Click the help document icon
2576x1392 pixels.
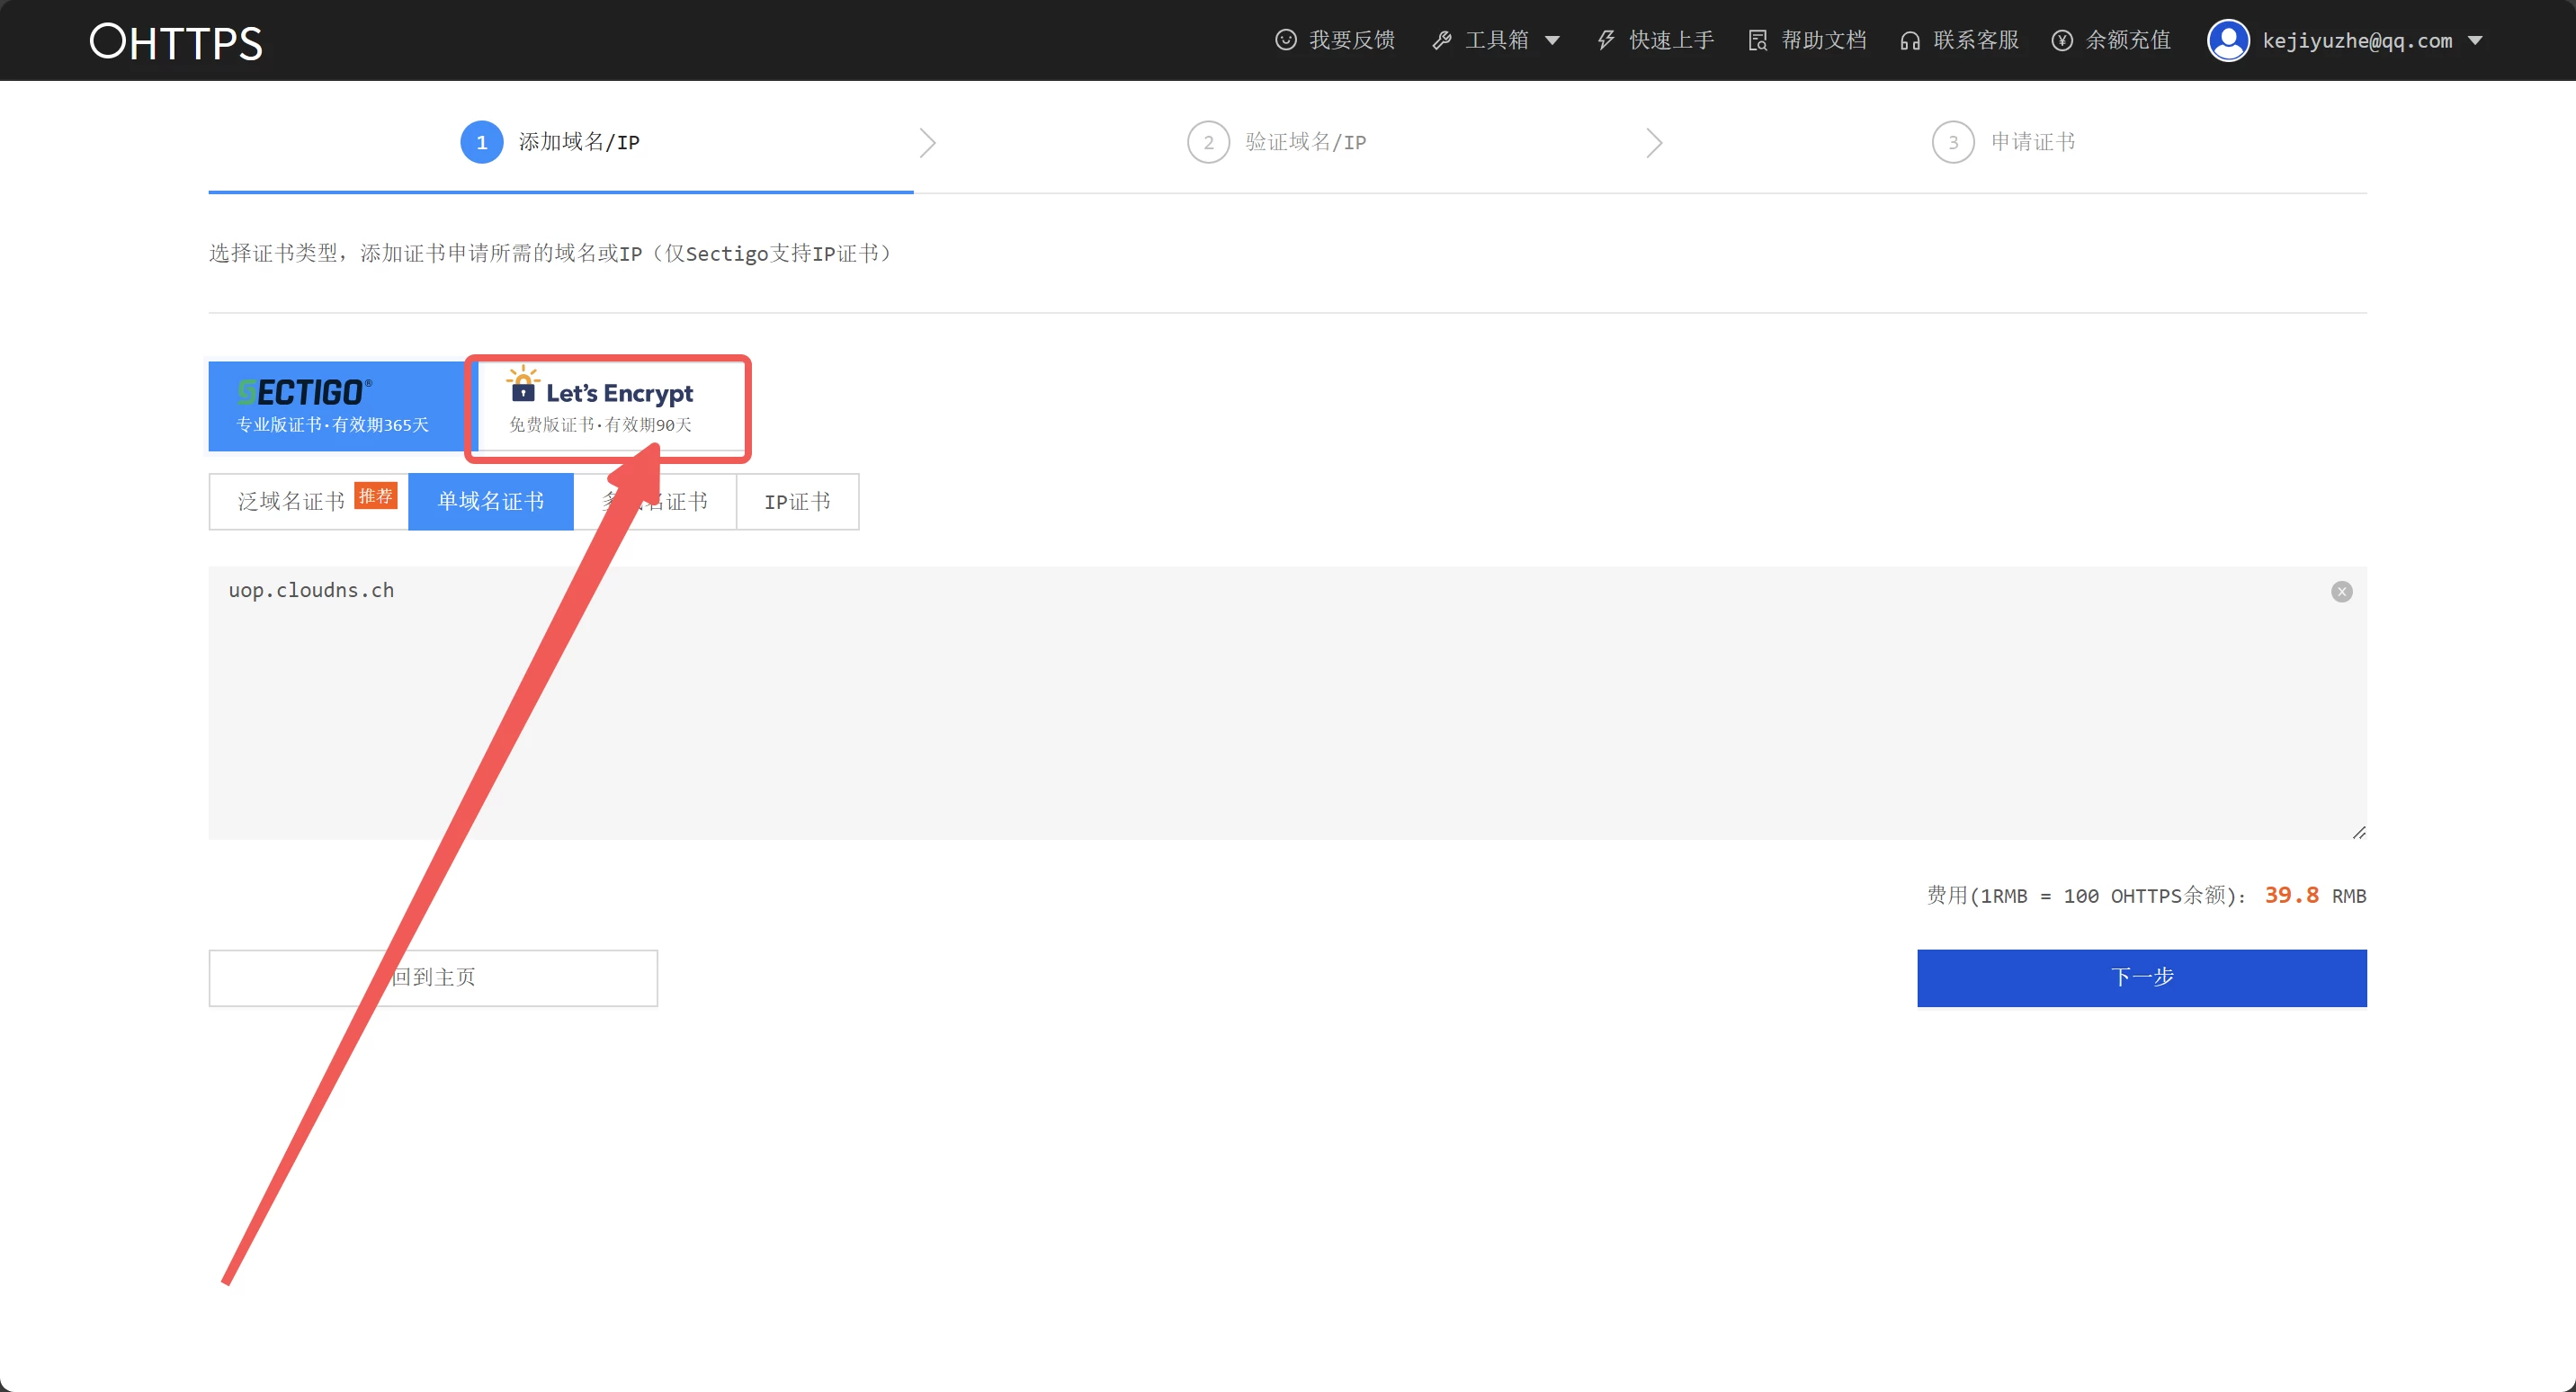click(1757, 40)
